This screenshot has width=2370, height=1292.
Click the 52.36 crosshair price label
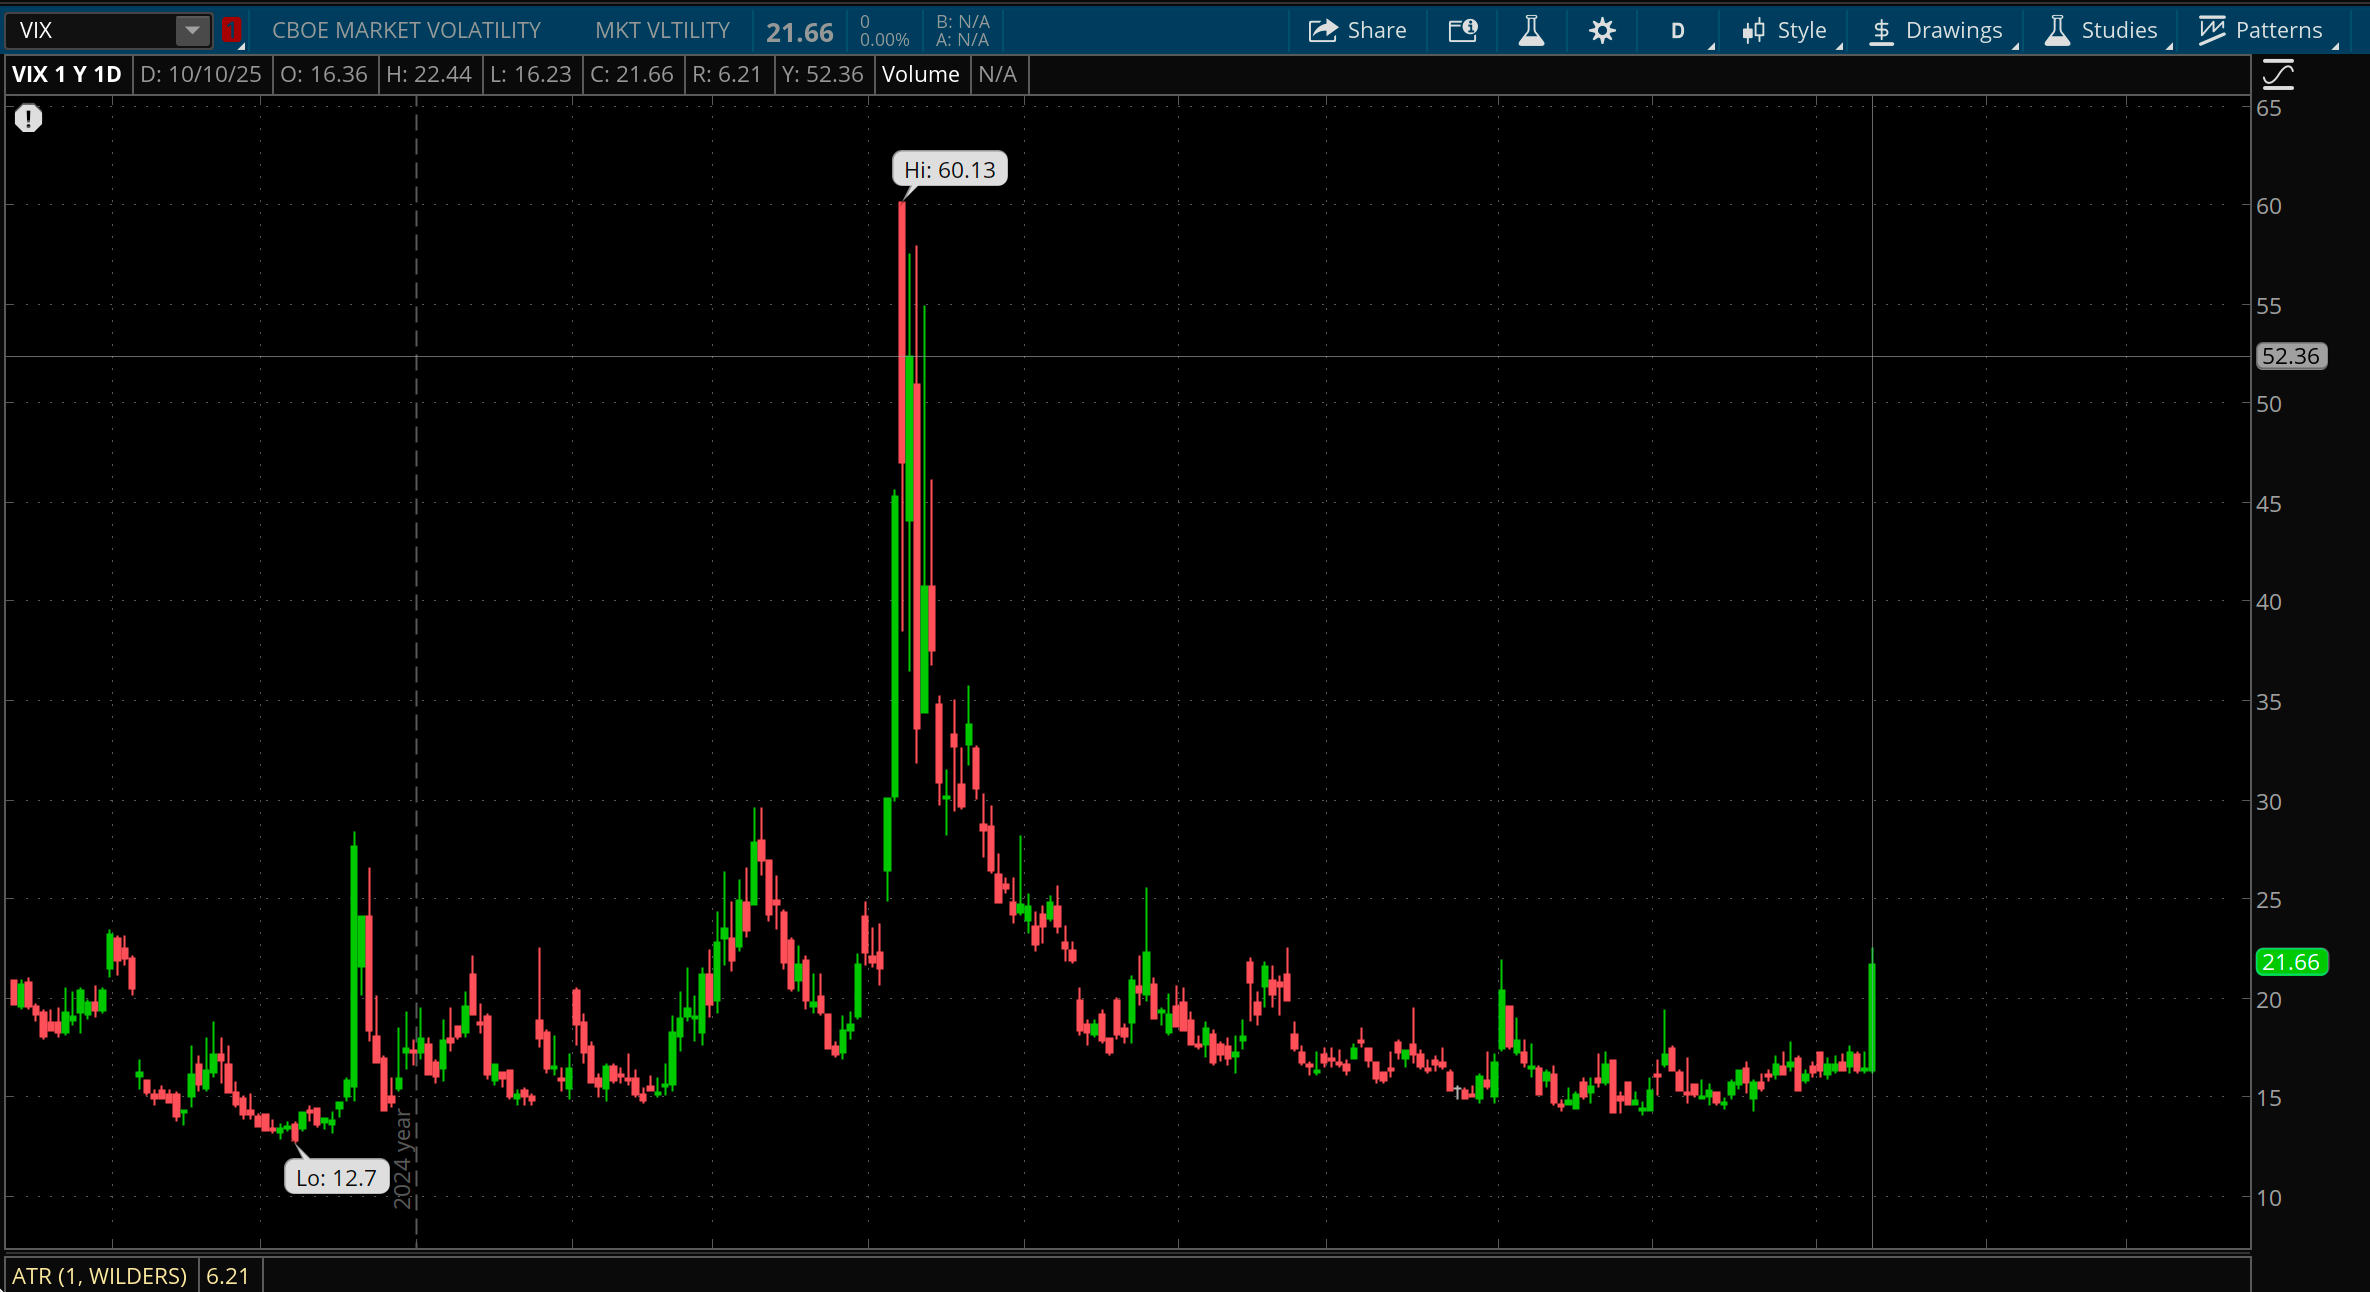tap(2291, 356)
